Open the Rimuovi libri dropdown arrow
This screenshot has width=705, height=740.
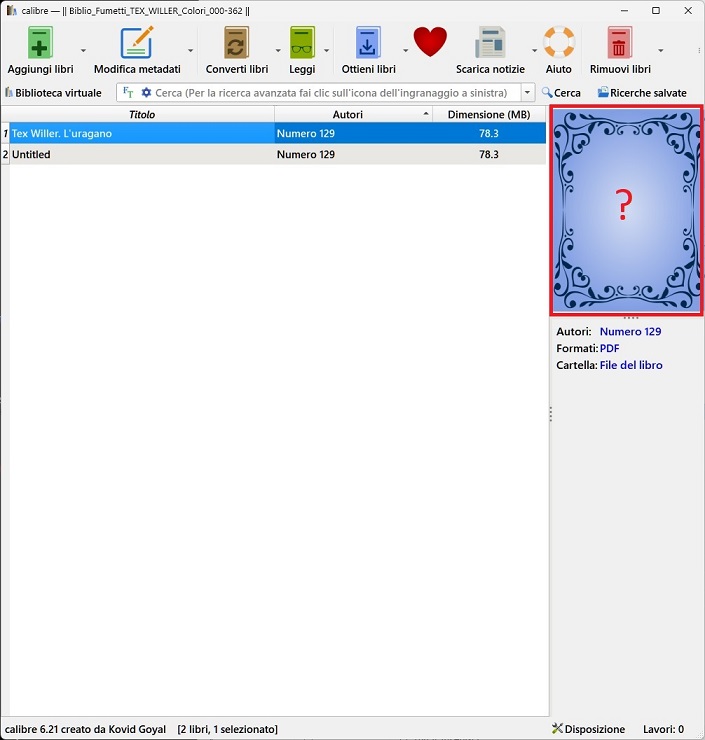pos(661,50)
